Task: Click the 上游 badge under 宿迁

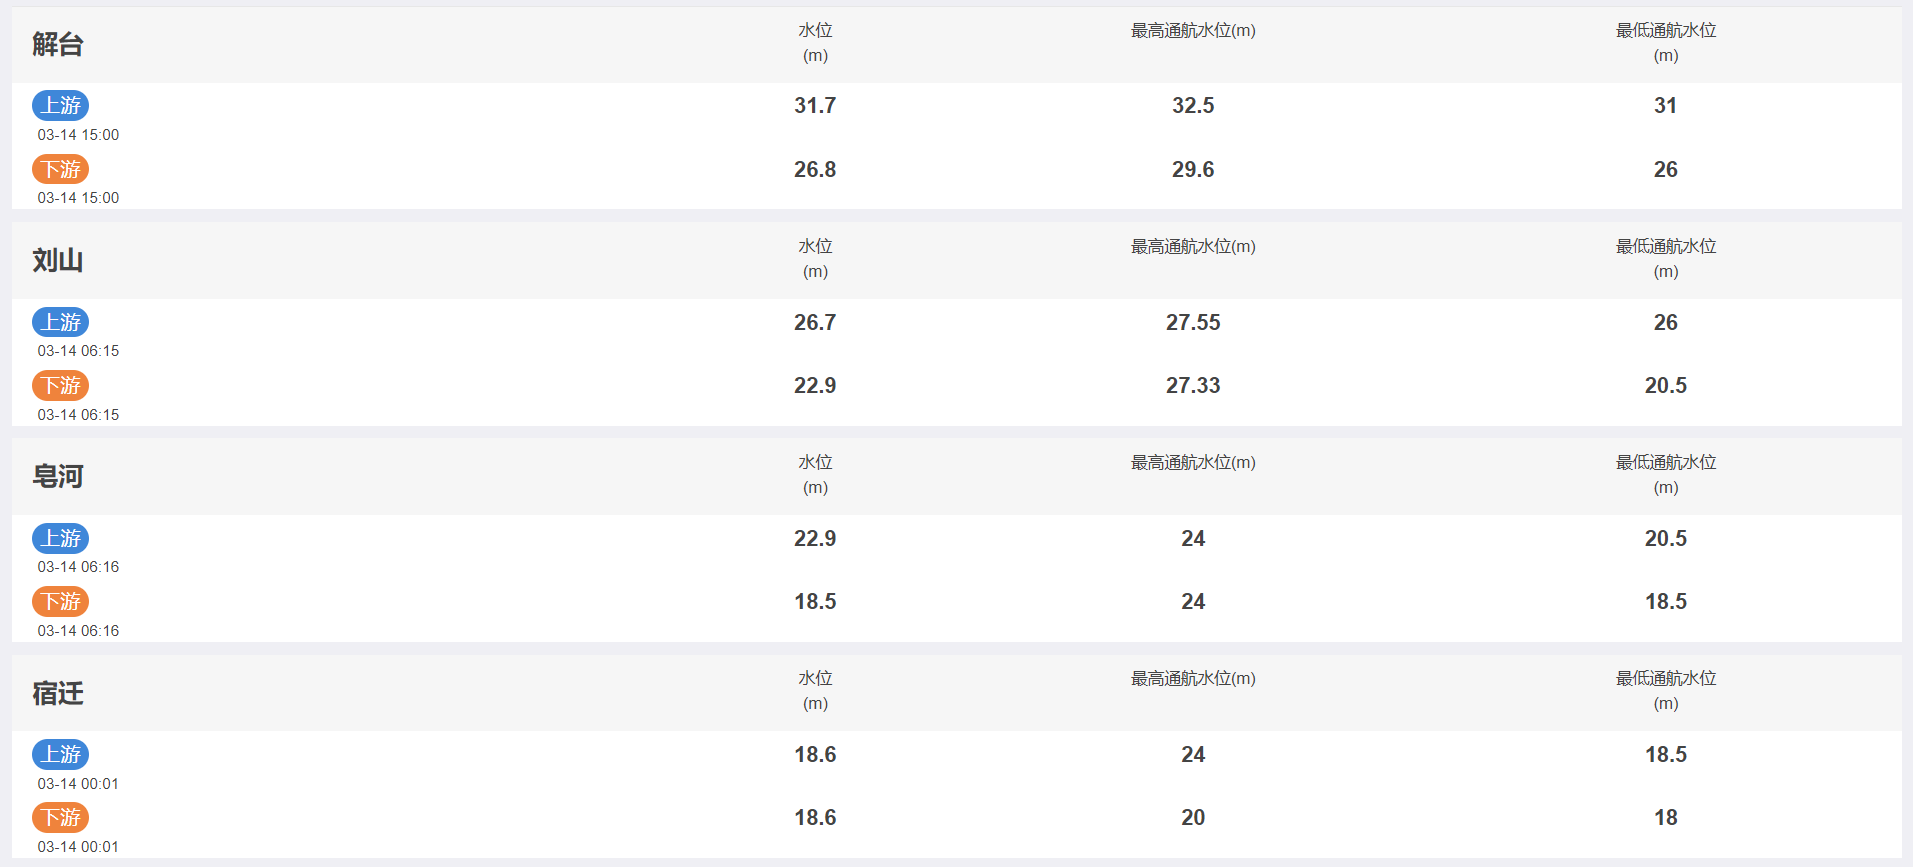Action: (x=61, y=754)
